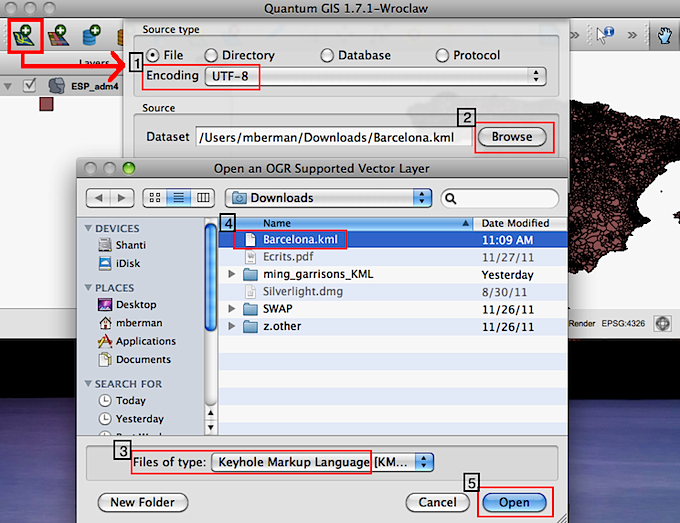Open the mberman home folder
Image resolution: width=680 pixels, height=523 pixels.
(130, 323)
